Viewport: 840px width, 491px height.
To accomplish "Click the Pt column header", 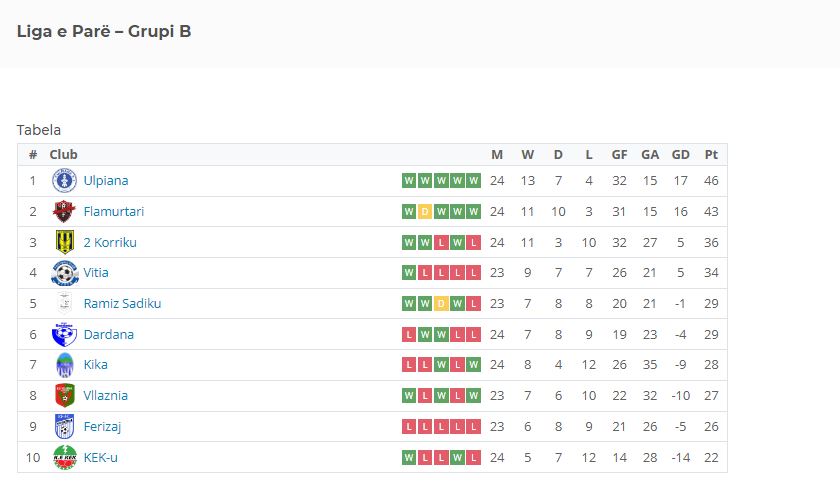I will pos(711,155).
